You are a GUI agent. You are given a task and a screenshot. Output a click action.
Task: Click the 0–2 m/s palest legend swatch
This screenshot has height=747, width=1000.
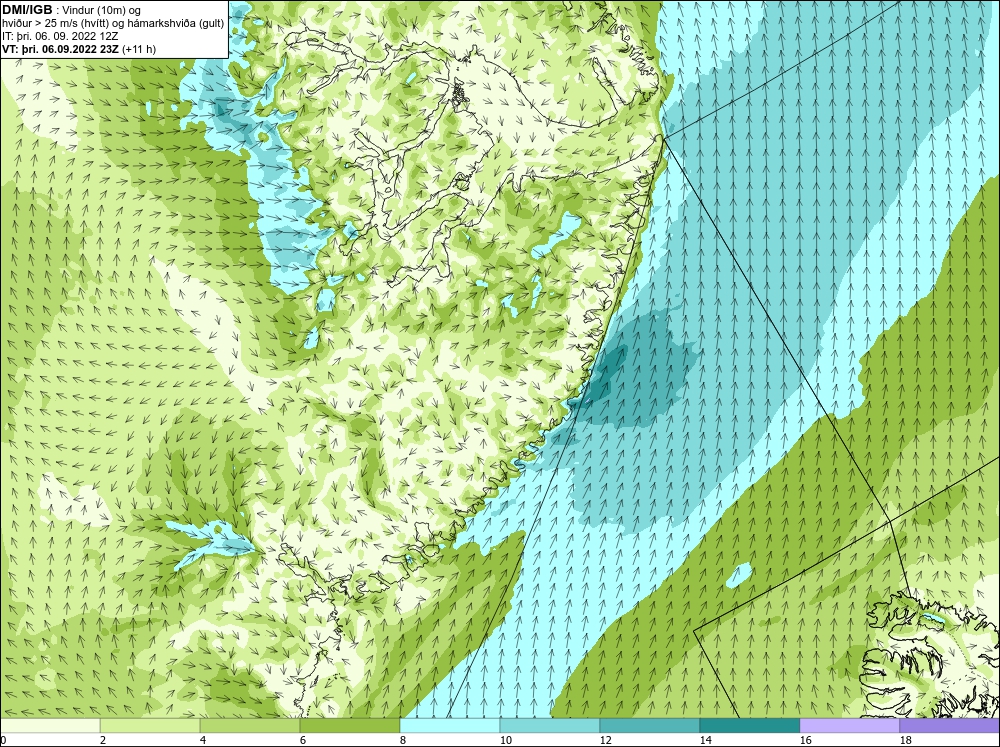pos(50,726)
